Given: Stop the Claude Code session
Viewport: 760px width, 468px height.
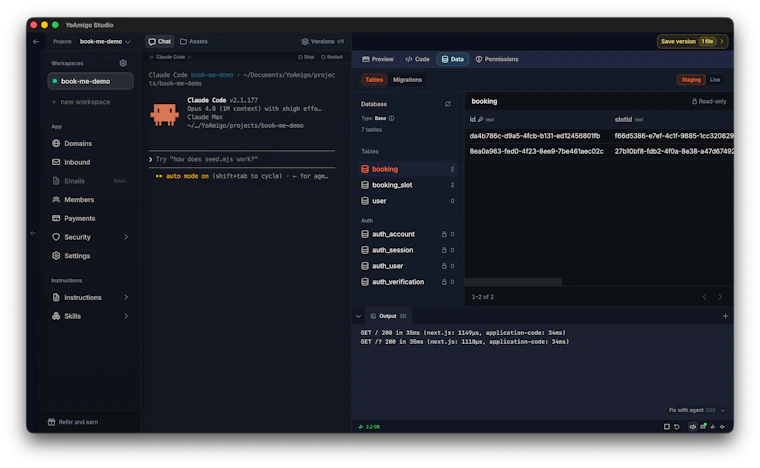Looking at the screenshot, I should click(306, 57).
